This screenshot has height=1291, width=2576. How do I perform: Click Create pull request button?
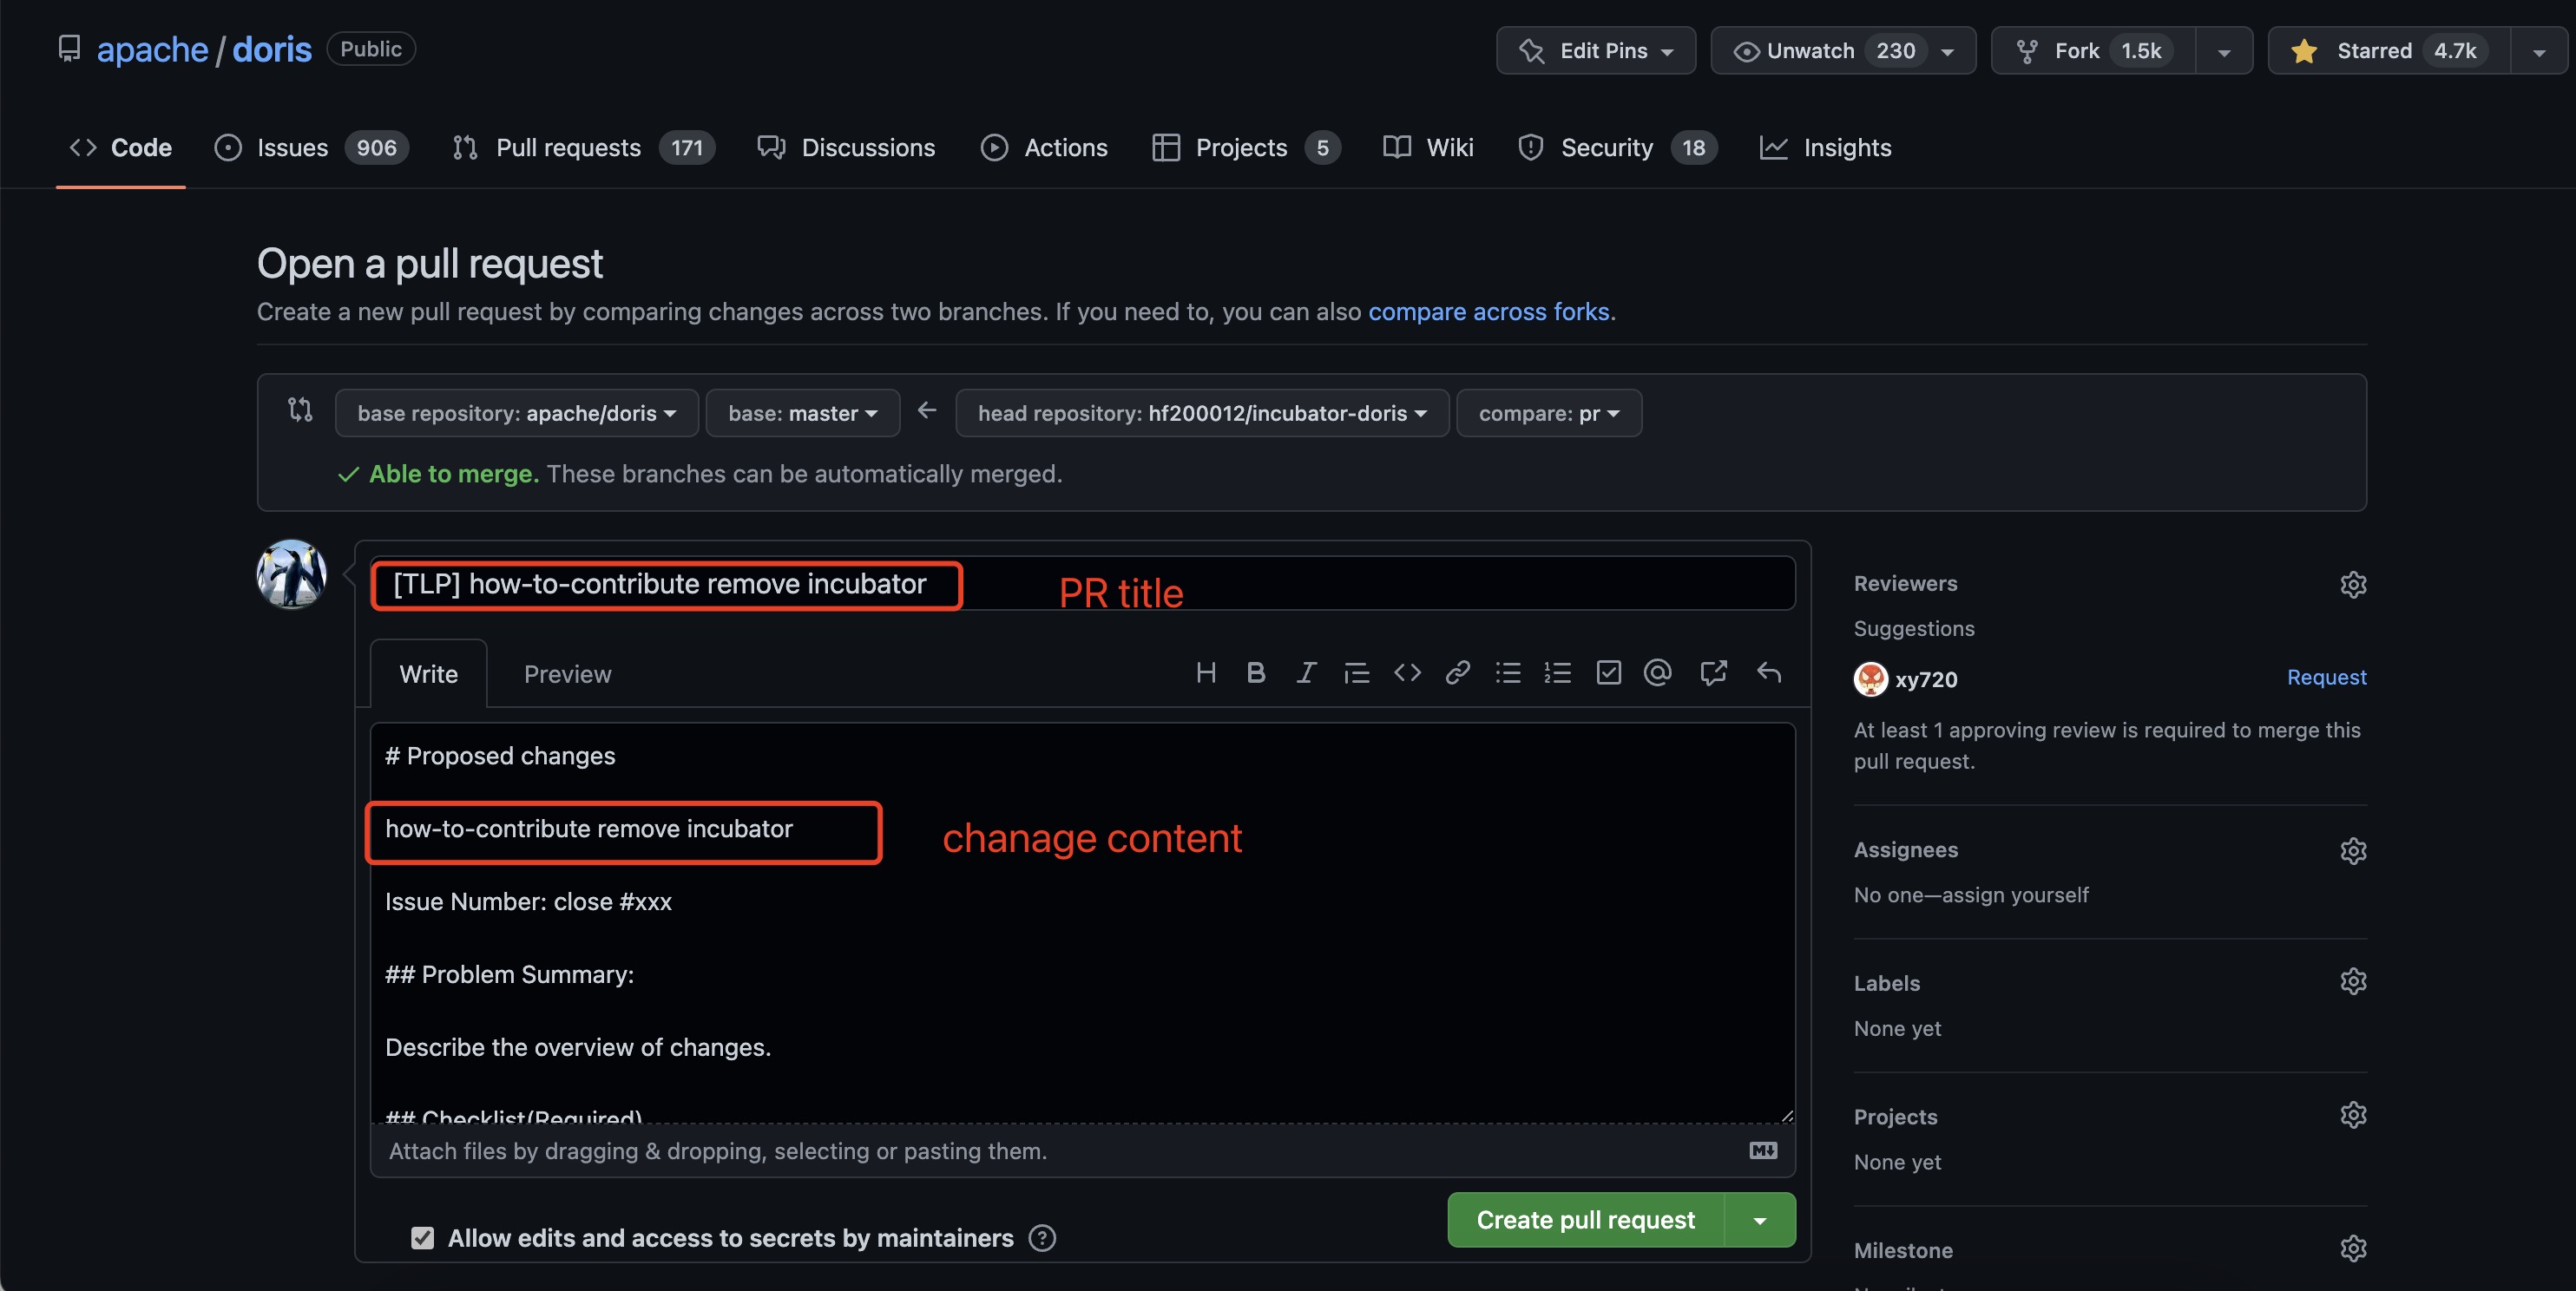[1585, 1218]
